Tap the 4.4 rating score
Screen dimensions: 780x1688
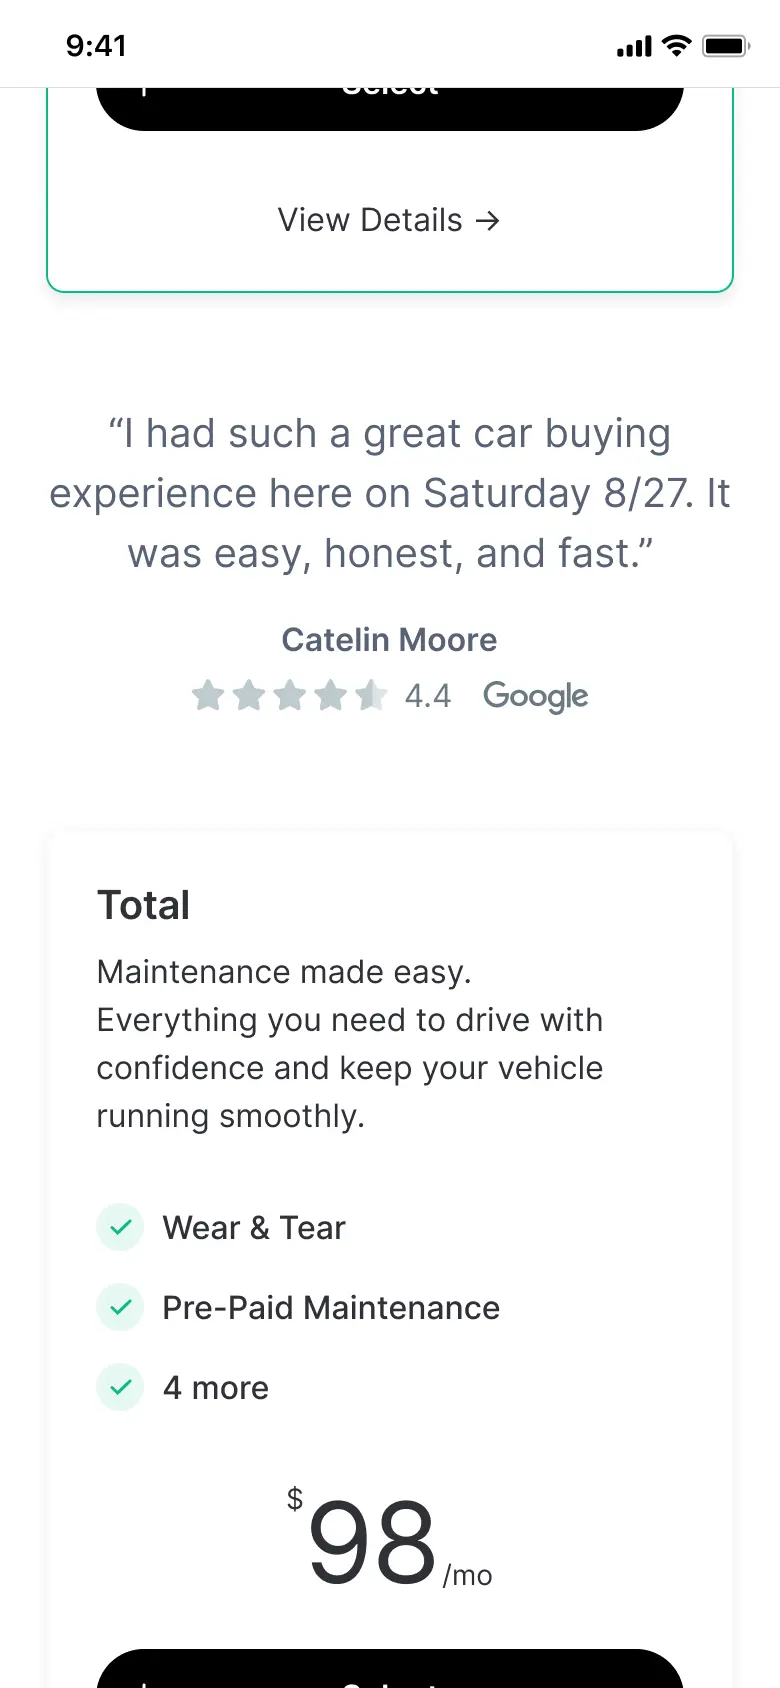[428, 696]
